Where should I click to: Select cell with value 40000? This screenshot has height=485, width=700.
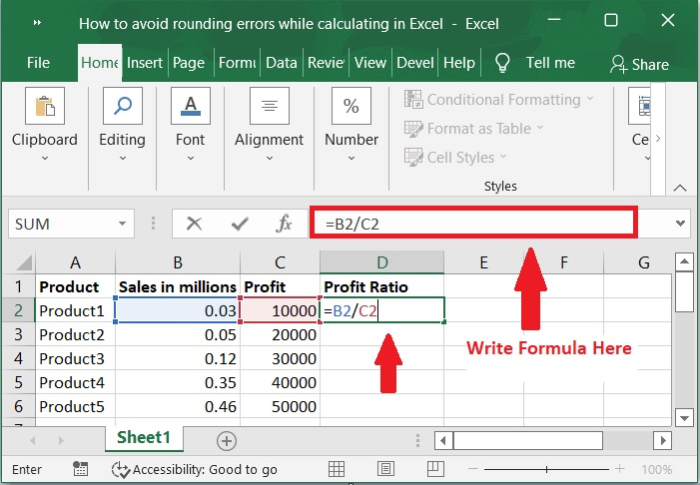[280, 383]
